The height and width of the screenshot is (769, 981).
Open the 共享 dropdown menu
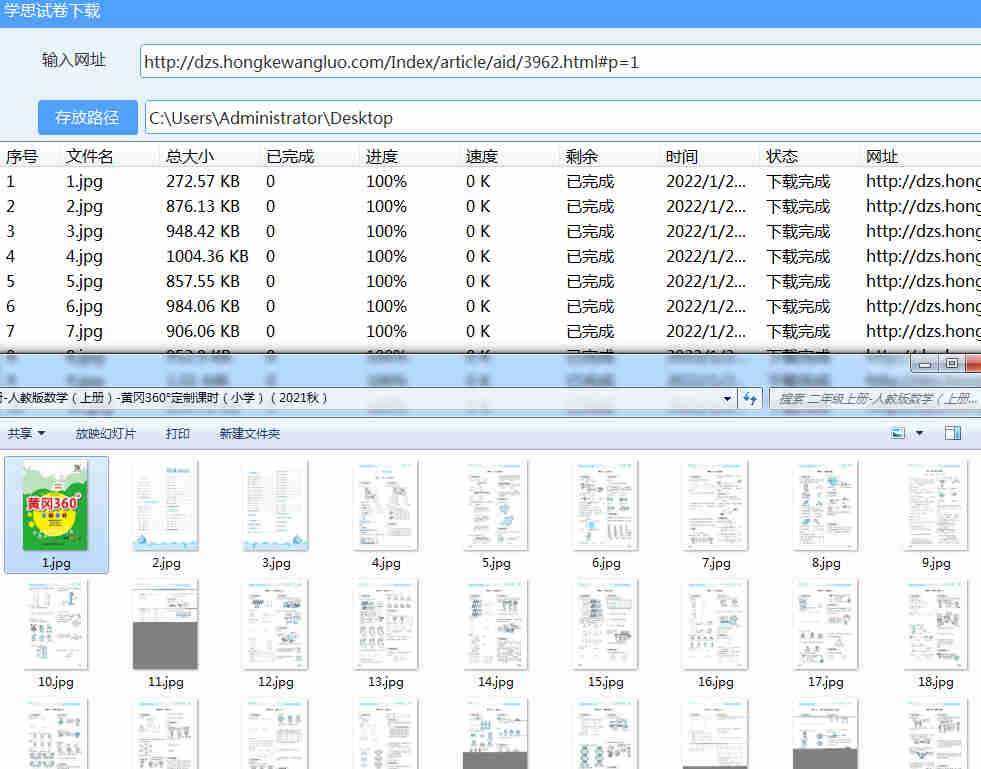(26, 433)
